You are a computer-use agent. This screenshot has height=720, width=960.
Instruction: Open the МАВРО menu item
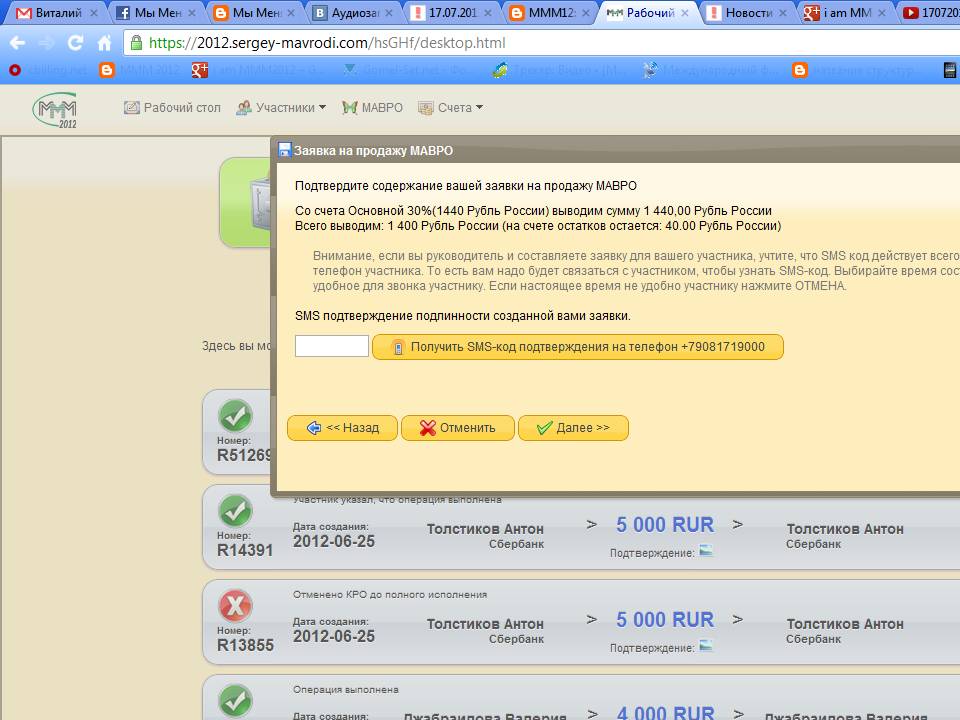click(x=372, y=108)
